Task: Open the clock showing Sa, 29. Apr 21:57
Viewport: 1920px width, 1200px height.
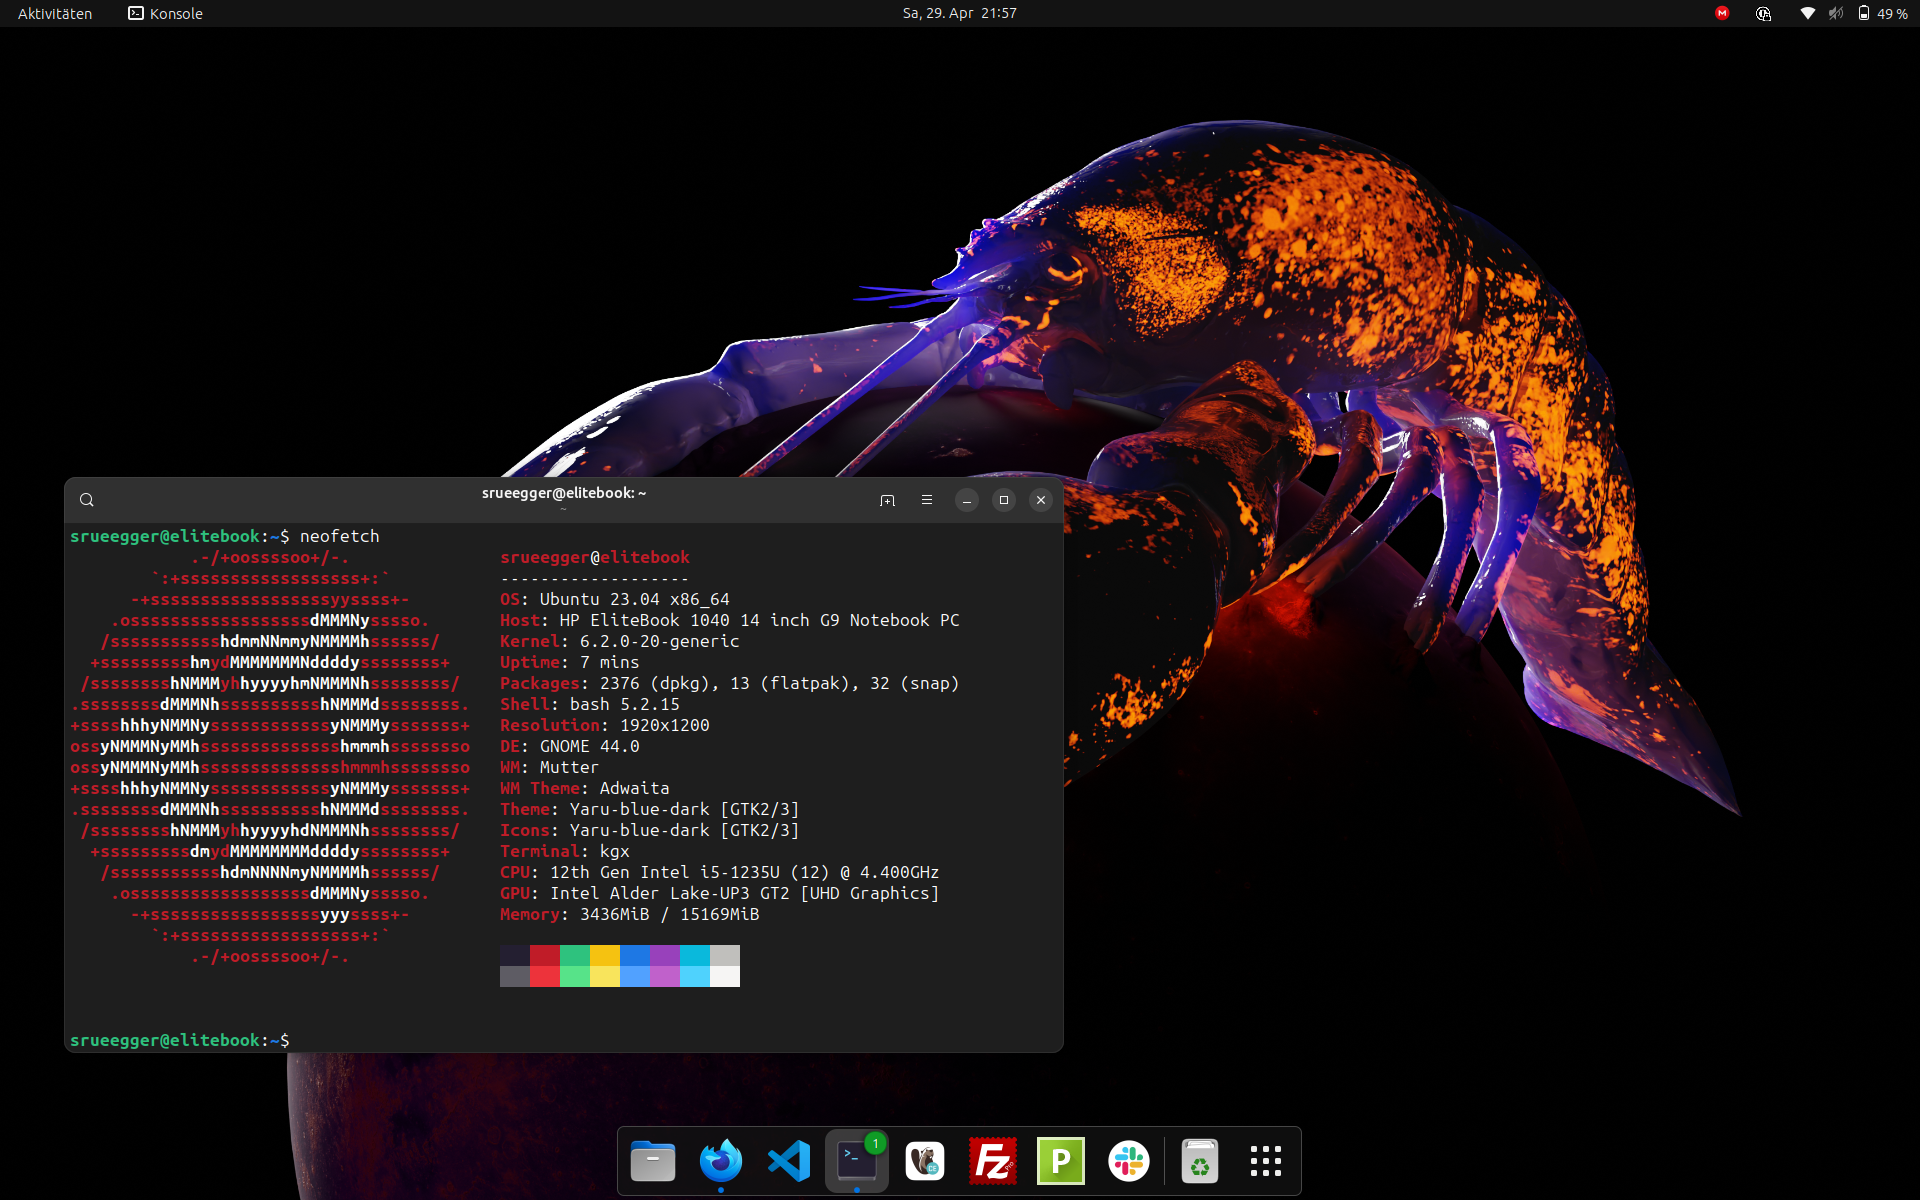Action: coord(959,13)
